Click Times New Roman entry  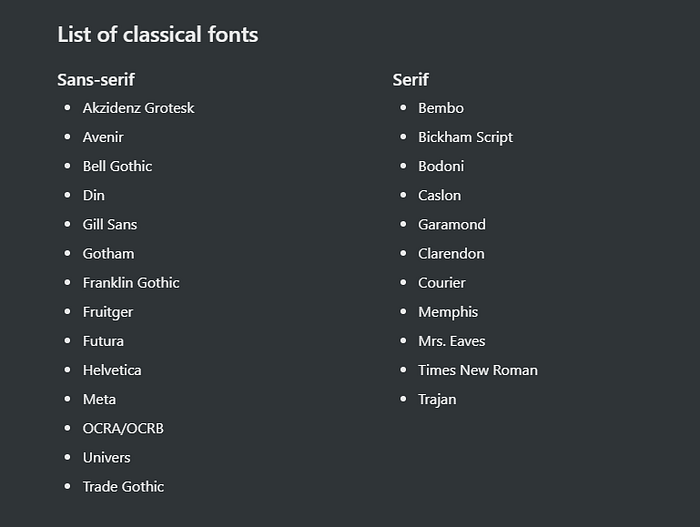tap(478, 370)
